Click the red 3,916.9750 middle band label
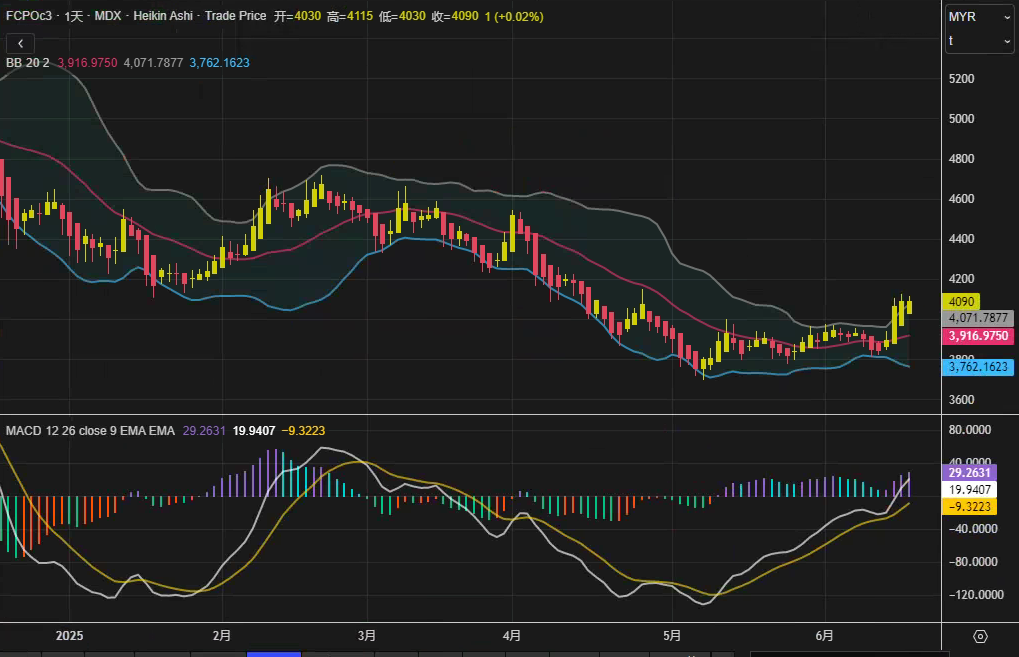 point(978,336)
